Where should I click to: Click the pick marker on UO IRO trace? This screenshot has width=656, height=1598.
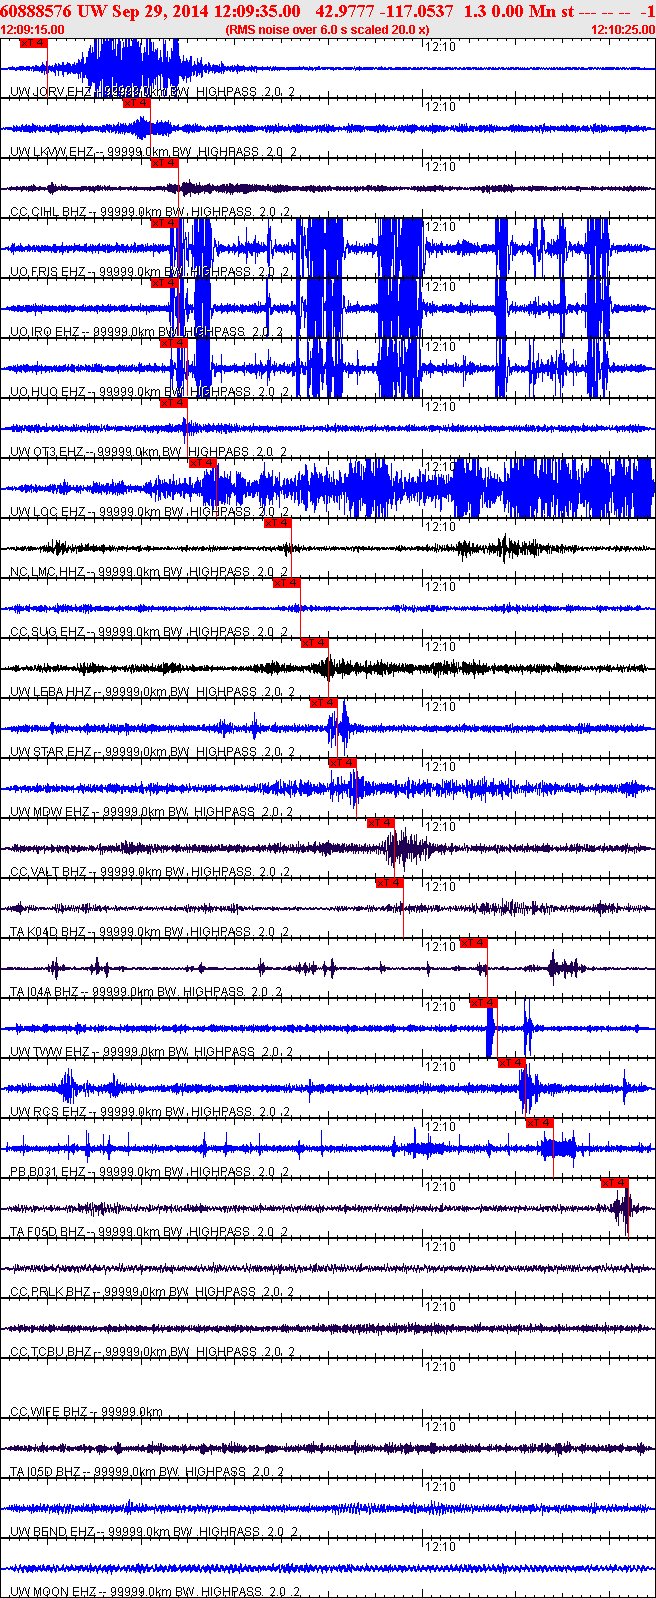tap(164, 283)
